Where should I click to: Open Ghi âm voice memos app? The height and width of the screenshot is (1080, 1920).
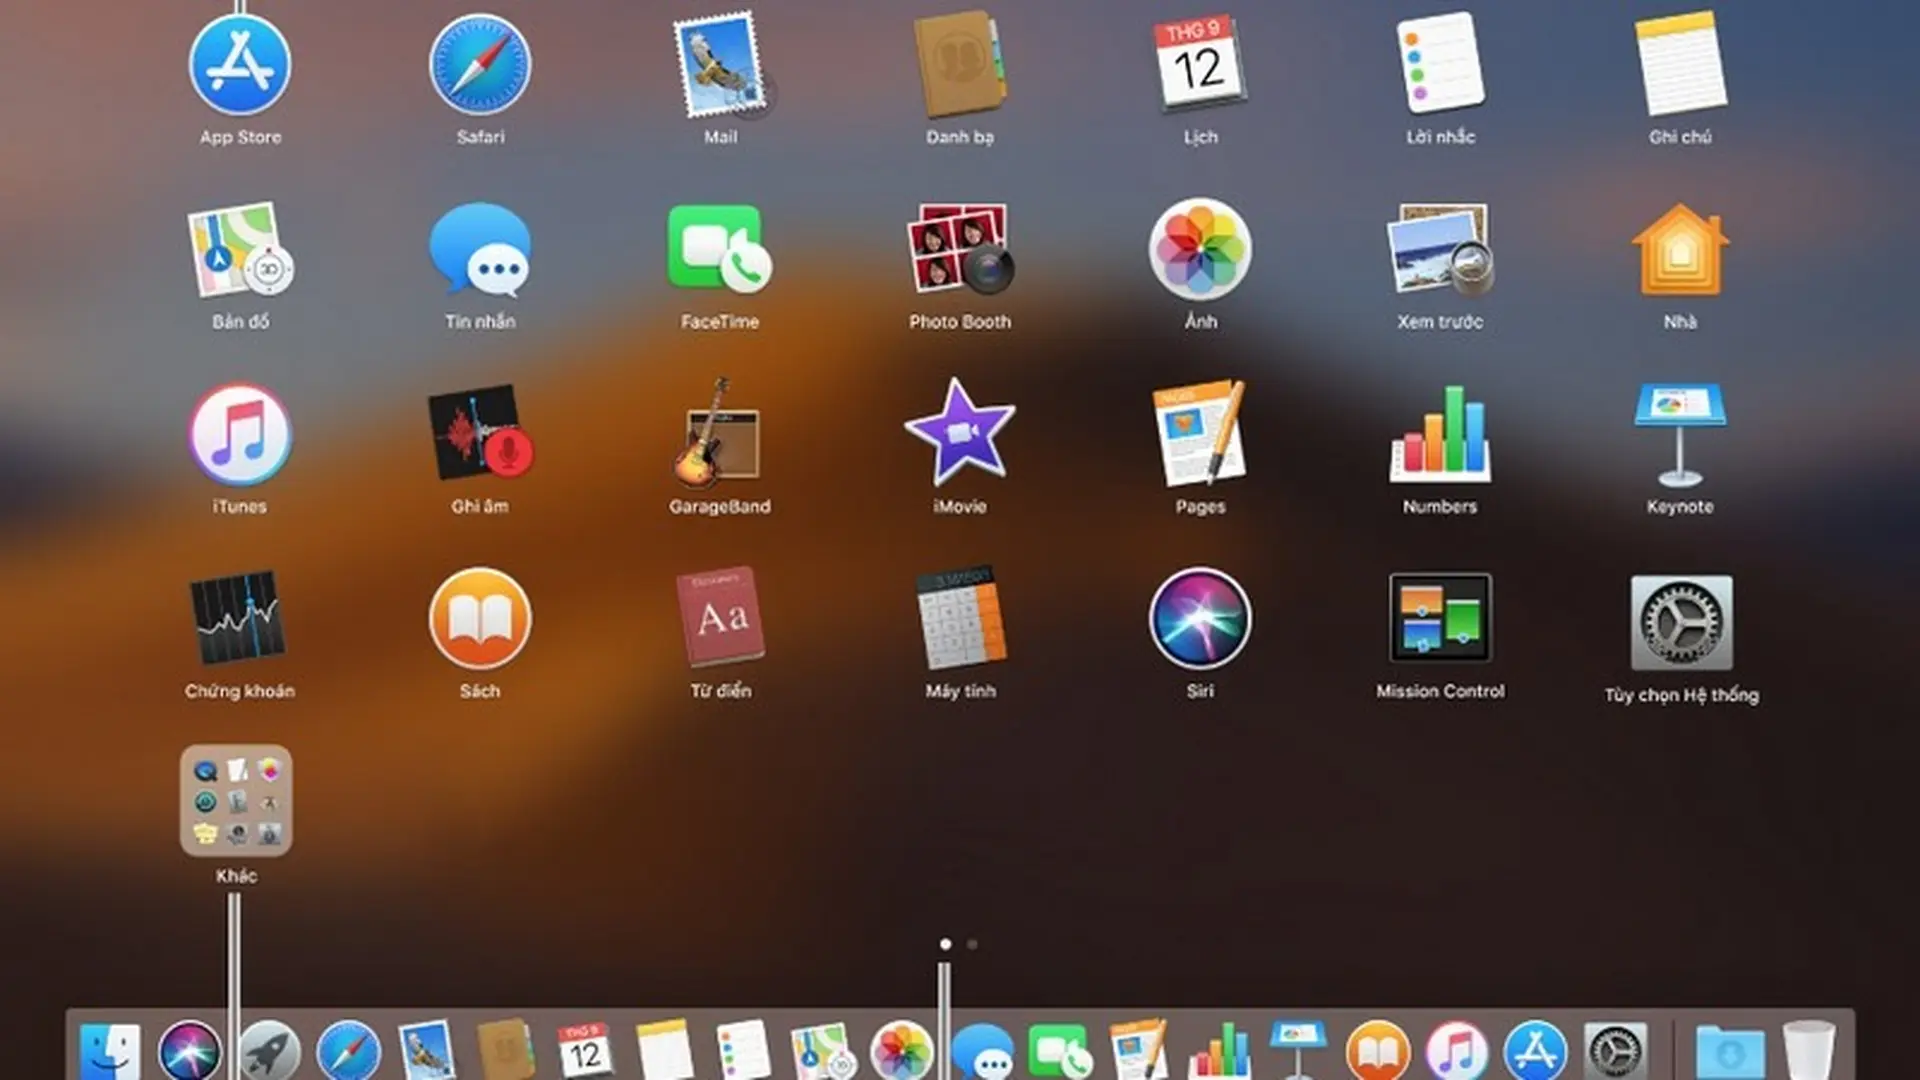coord(480,433)
